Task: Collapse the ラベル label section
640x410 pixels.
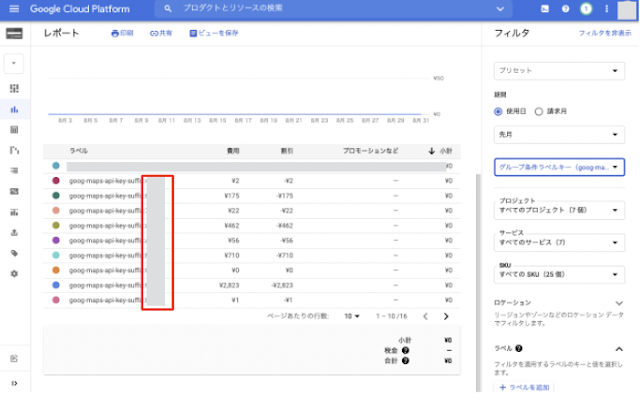Action: tap(619, 349)
